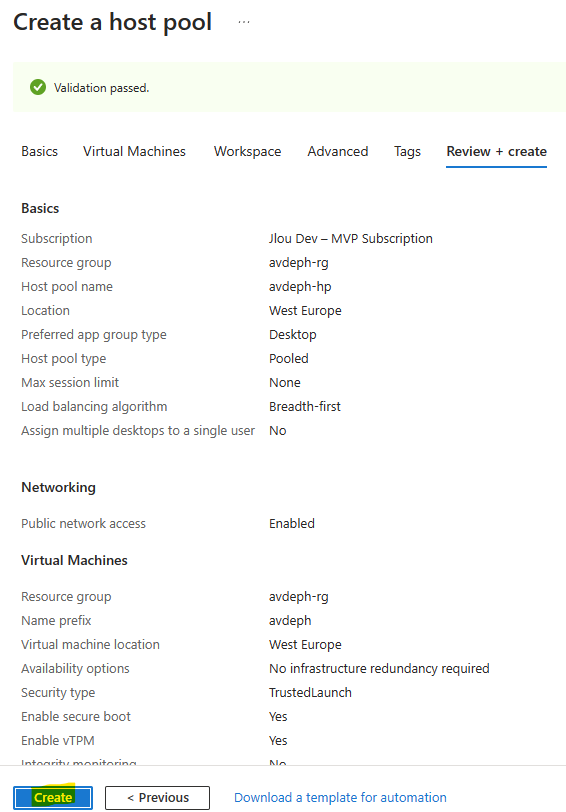Click the Jlou Dev – MVP Subscription value

pos(351,238)
